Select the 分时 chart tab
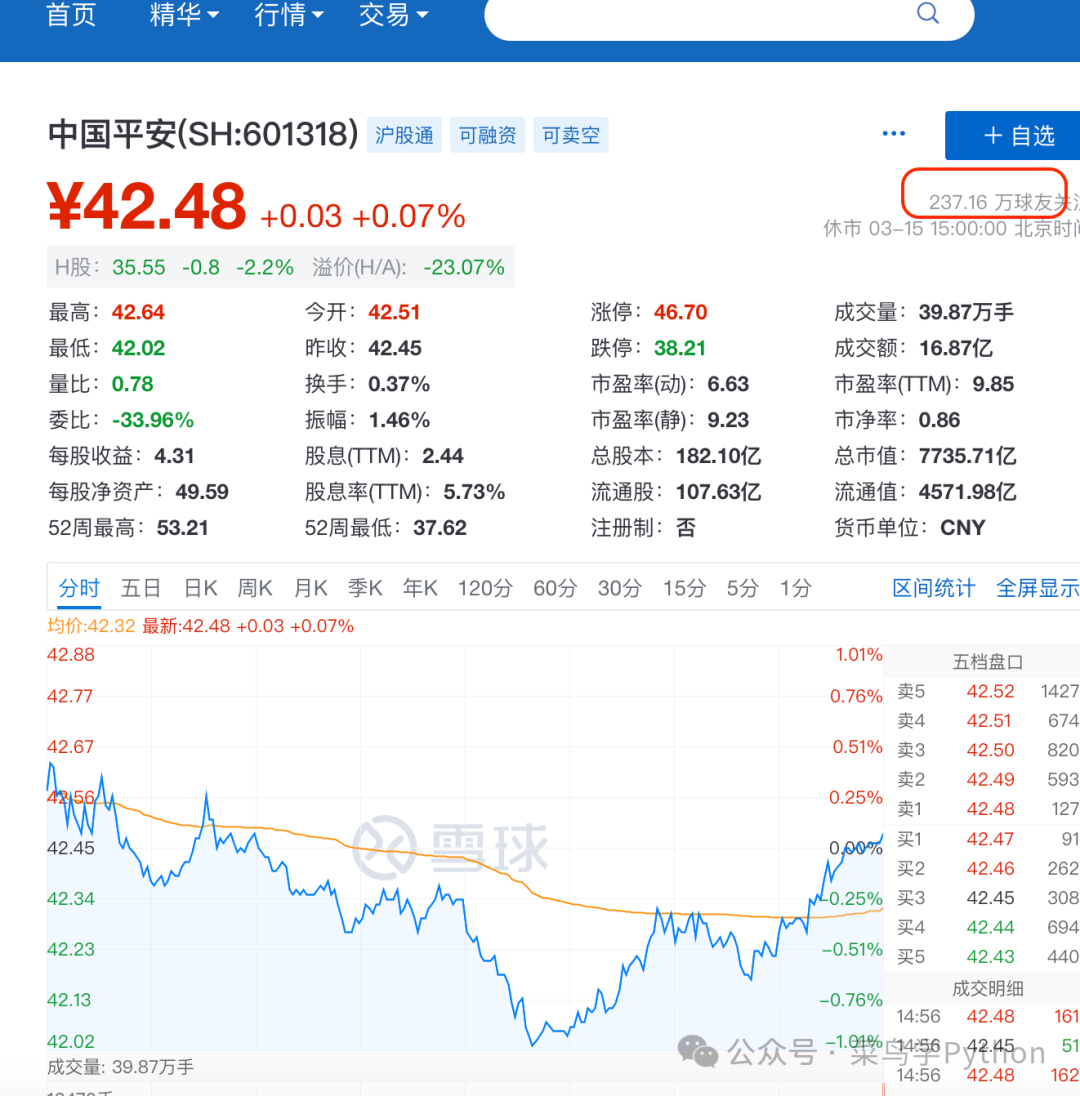This screenshot has width=1080, height=1096. pyautogui.click(x=79, y=588)
